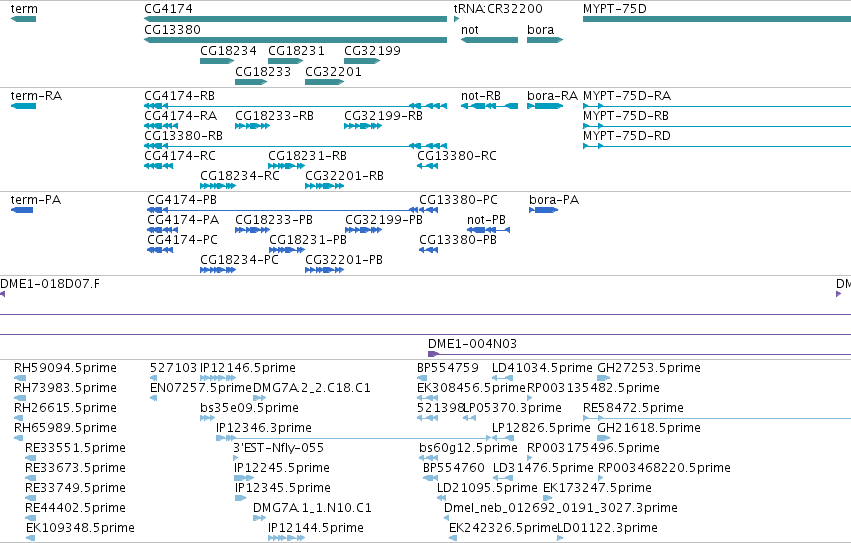Click the Dmel_neb_012692_0191_3027.3prime label

[561, 508]
